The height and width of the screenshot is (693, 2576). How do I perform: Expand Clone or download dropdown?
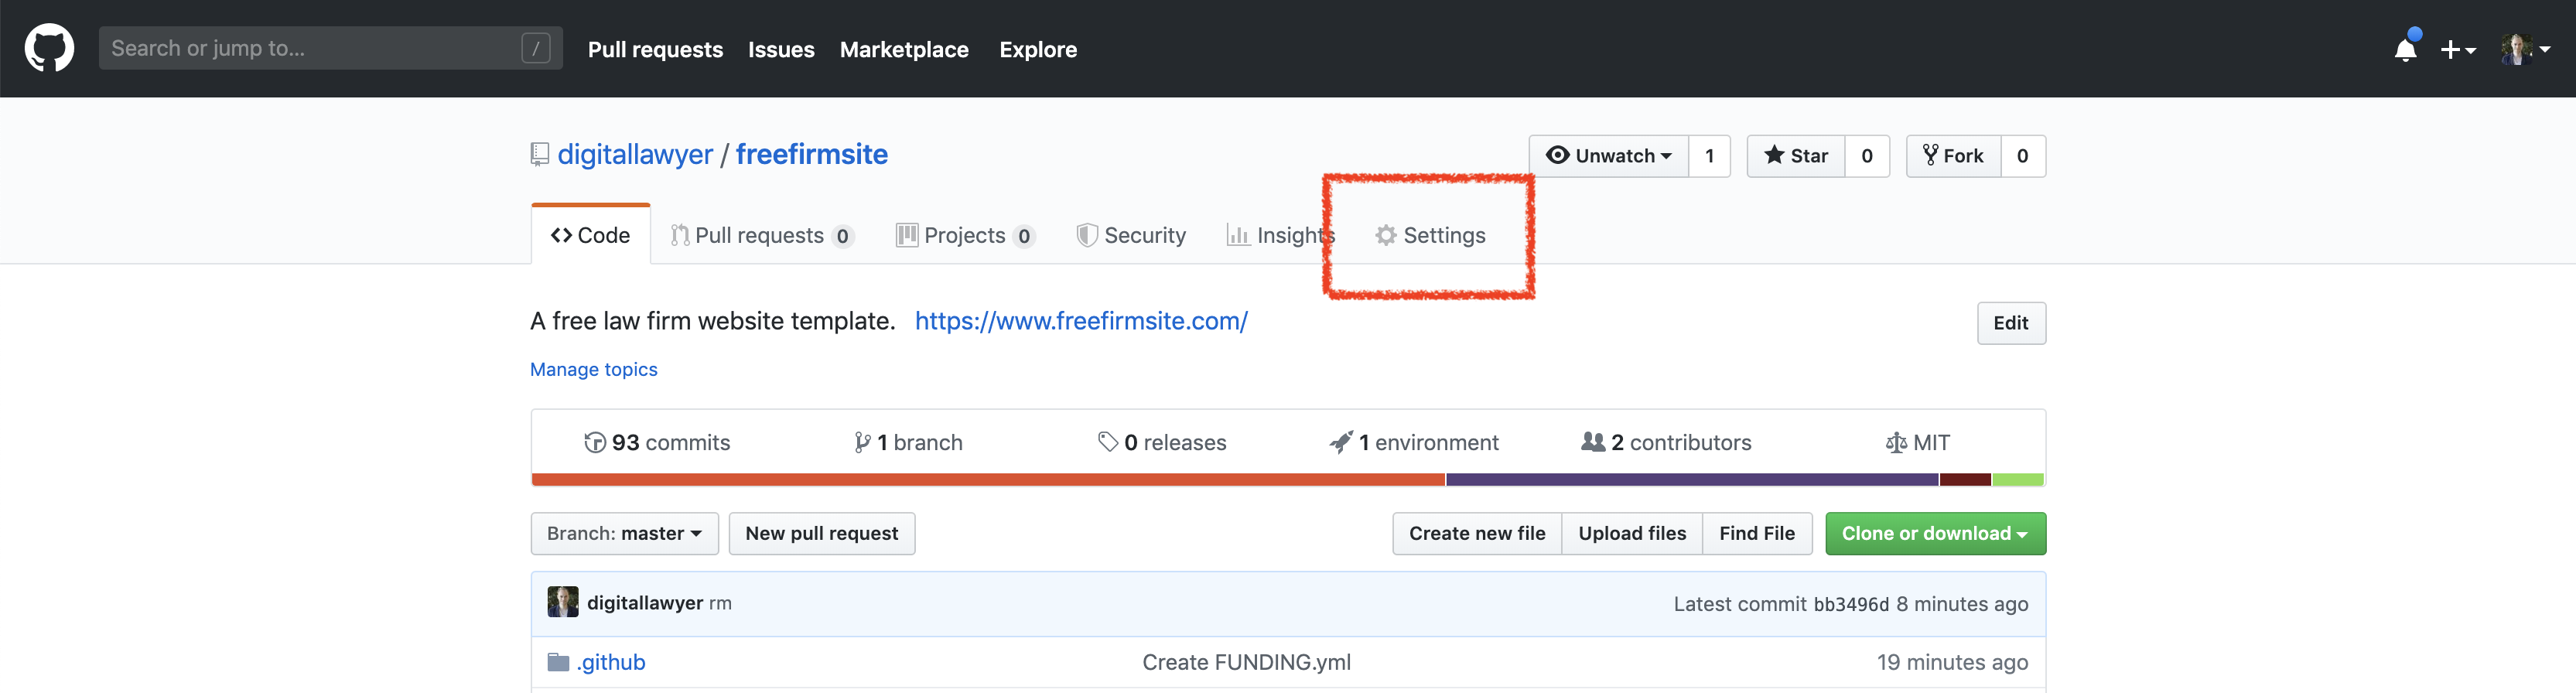coord(1935,533)
